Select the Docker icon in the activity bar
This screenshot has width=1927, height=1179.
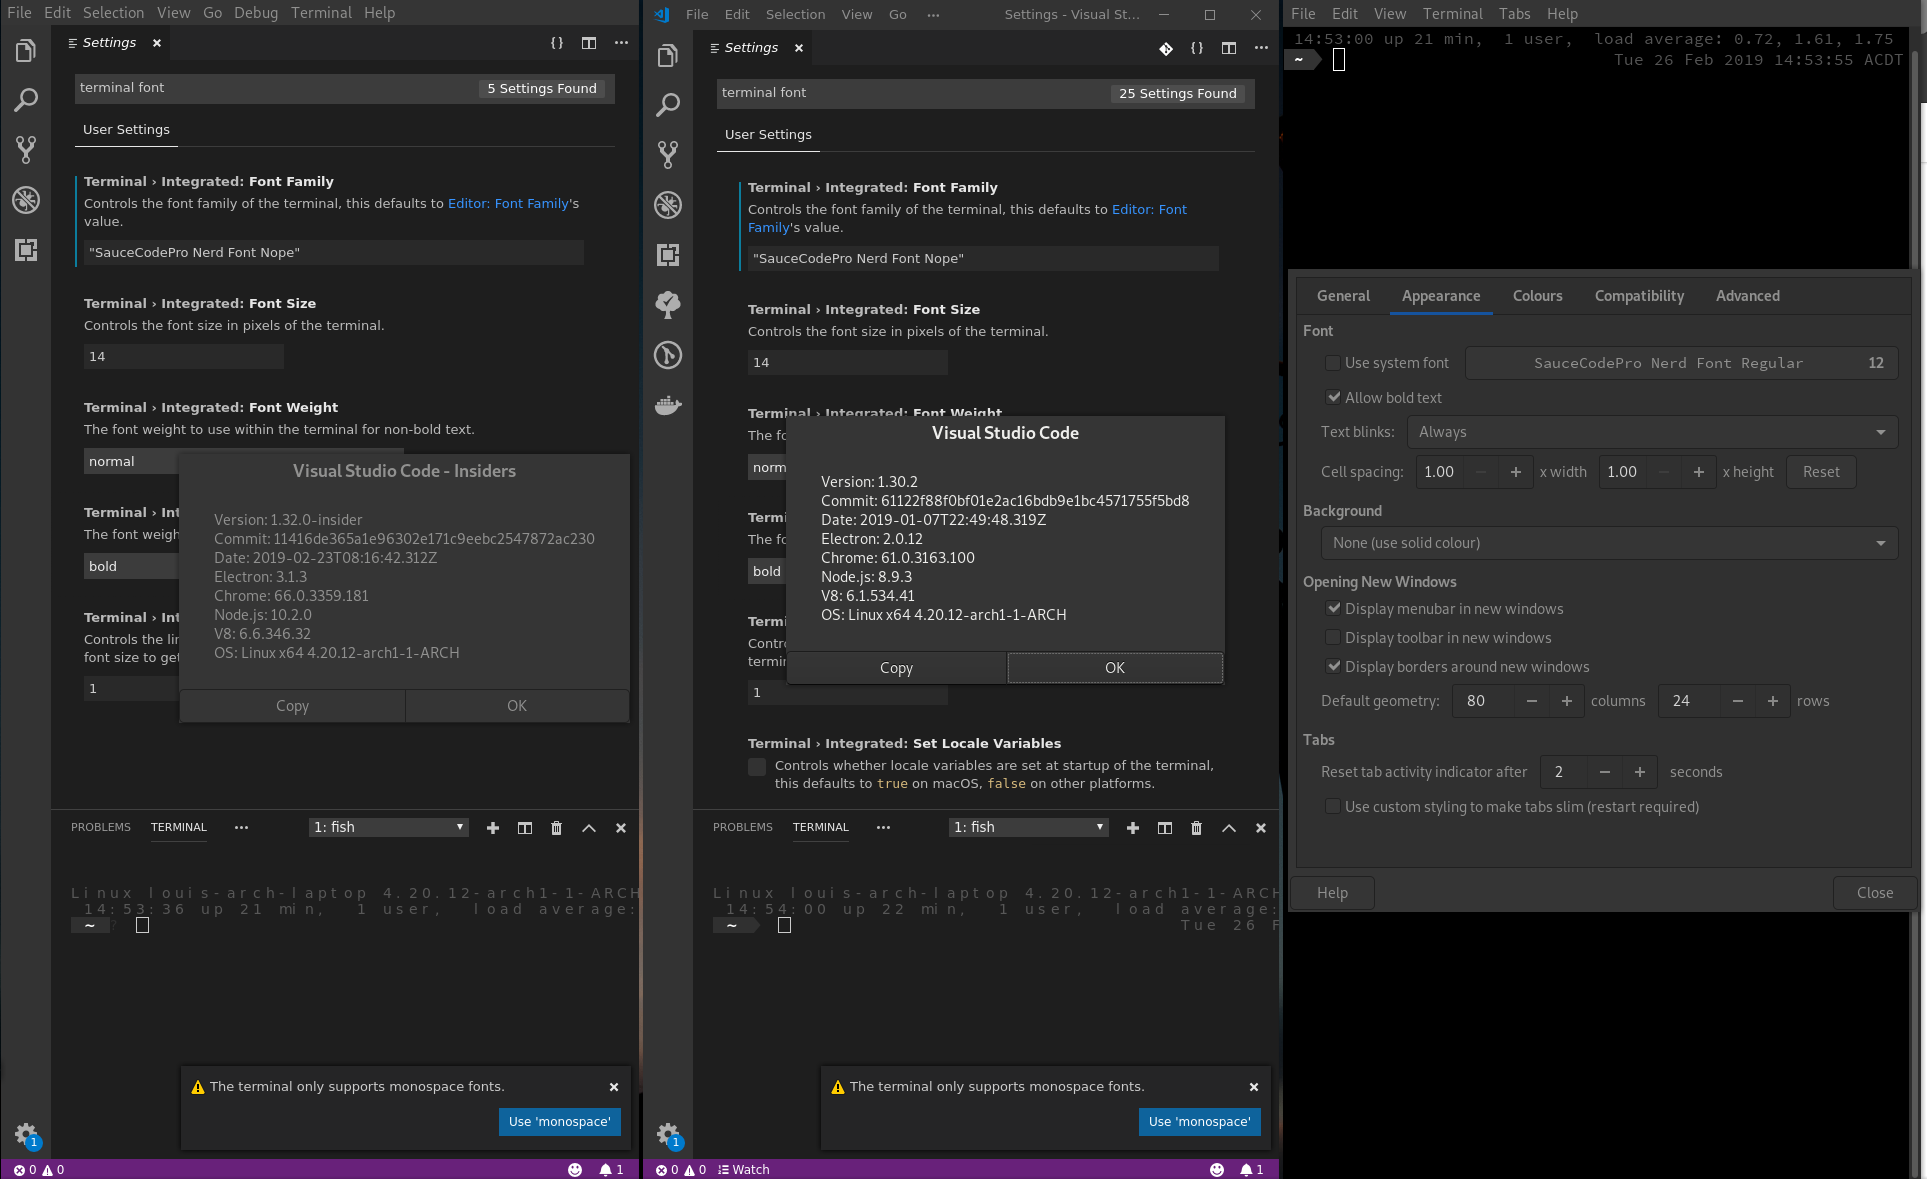click(x=668, y=405)
